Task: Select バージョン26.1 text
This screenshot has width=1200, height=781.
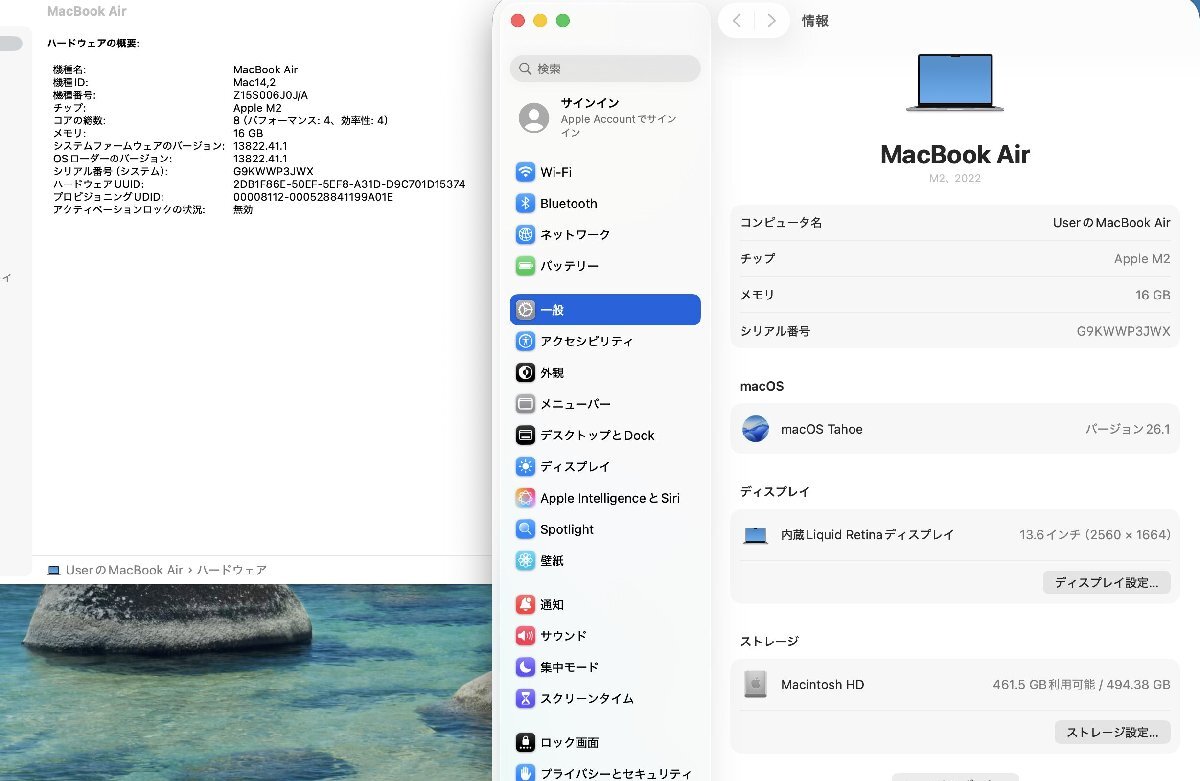Action: (x=1128, y=429)
